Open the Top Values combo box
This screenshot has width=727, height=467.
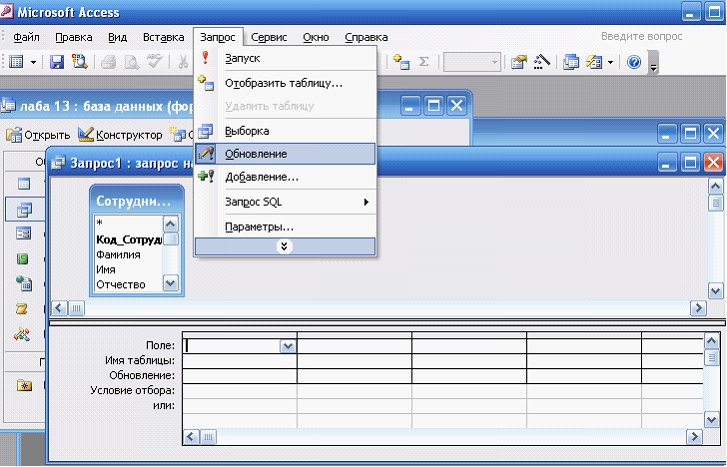(472, 62)
